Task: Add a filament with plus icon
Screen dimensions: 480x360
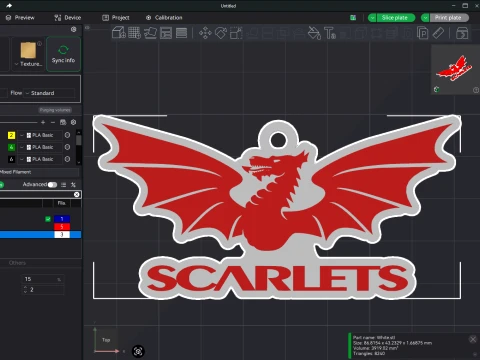Action: tap(43, 122)
